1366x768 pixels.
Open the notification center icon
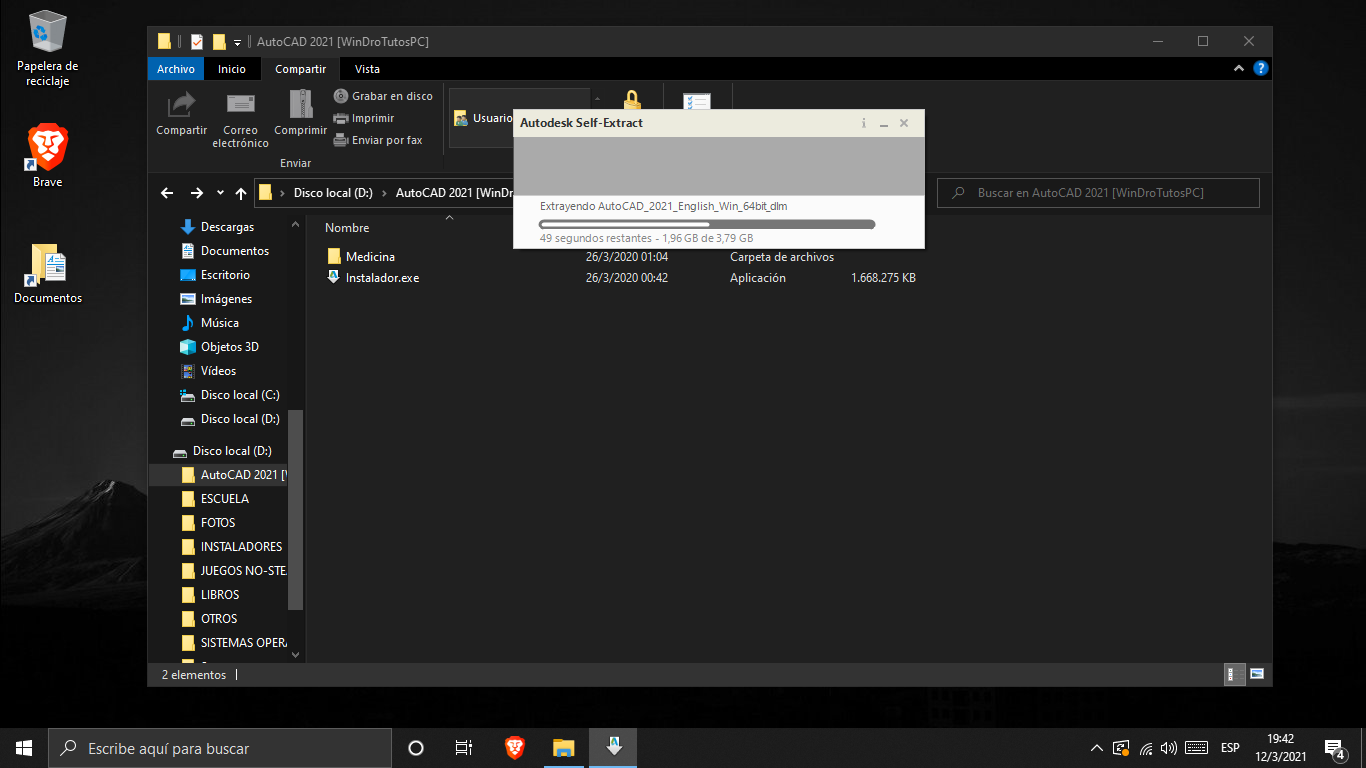1334,748
